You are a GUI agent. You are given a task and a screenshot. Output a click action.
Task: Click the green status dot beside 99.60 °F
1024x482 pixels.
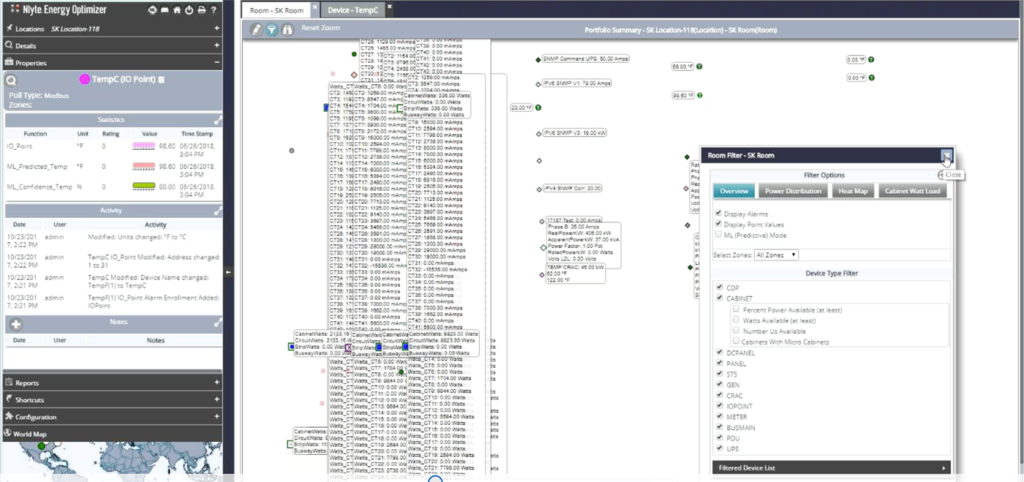coord(699,95)
